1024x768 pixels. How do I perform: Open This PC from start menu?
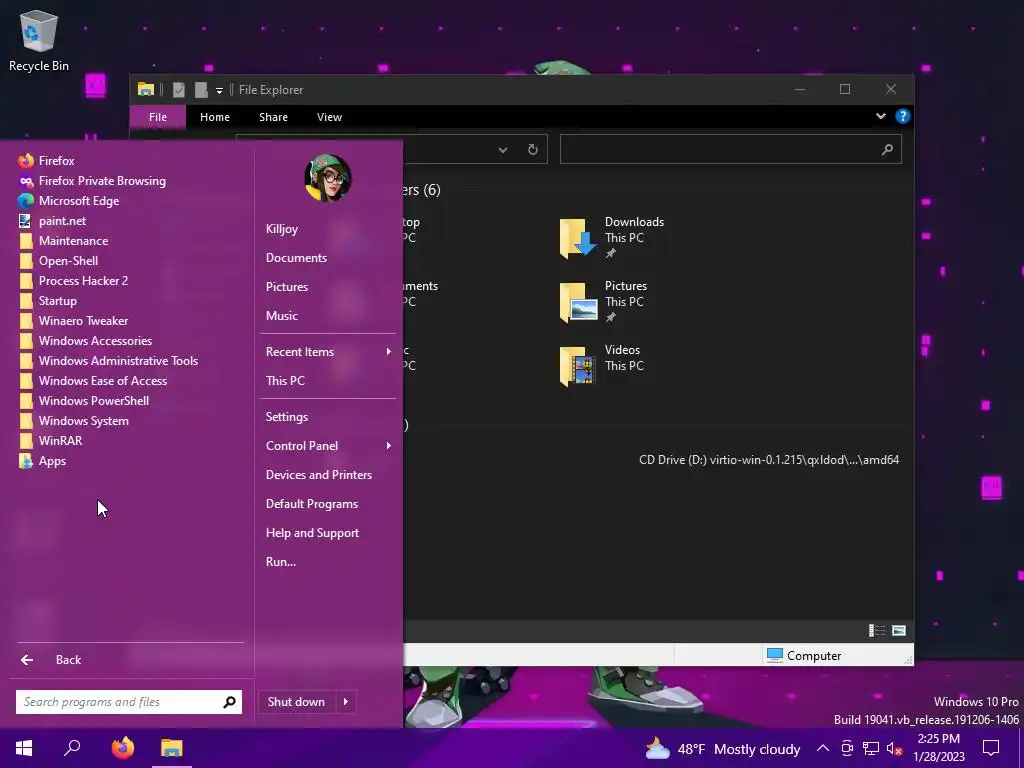[285, 381]
